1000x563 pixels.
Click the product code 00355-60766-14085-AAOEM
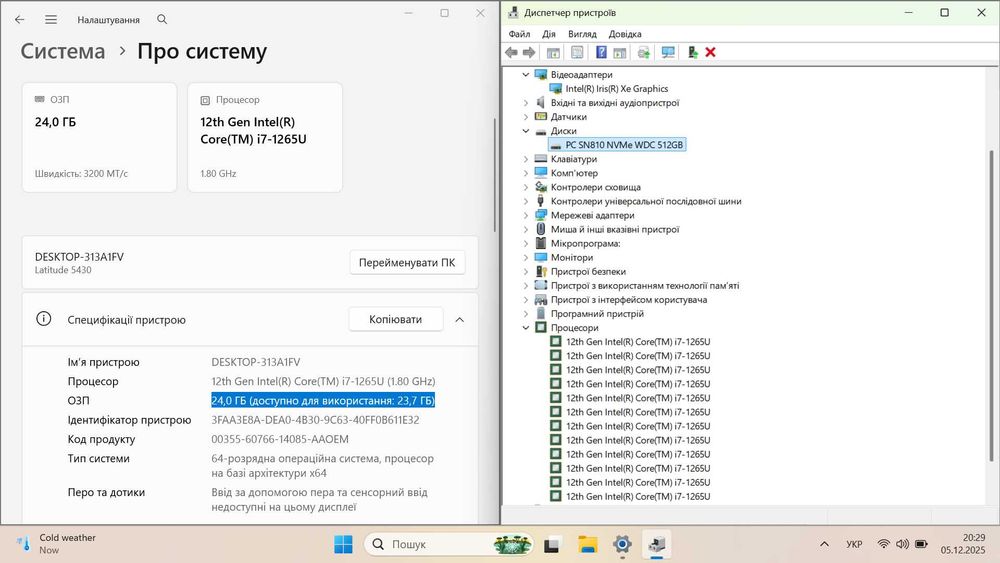[x=280, y=439]
